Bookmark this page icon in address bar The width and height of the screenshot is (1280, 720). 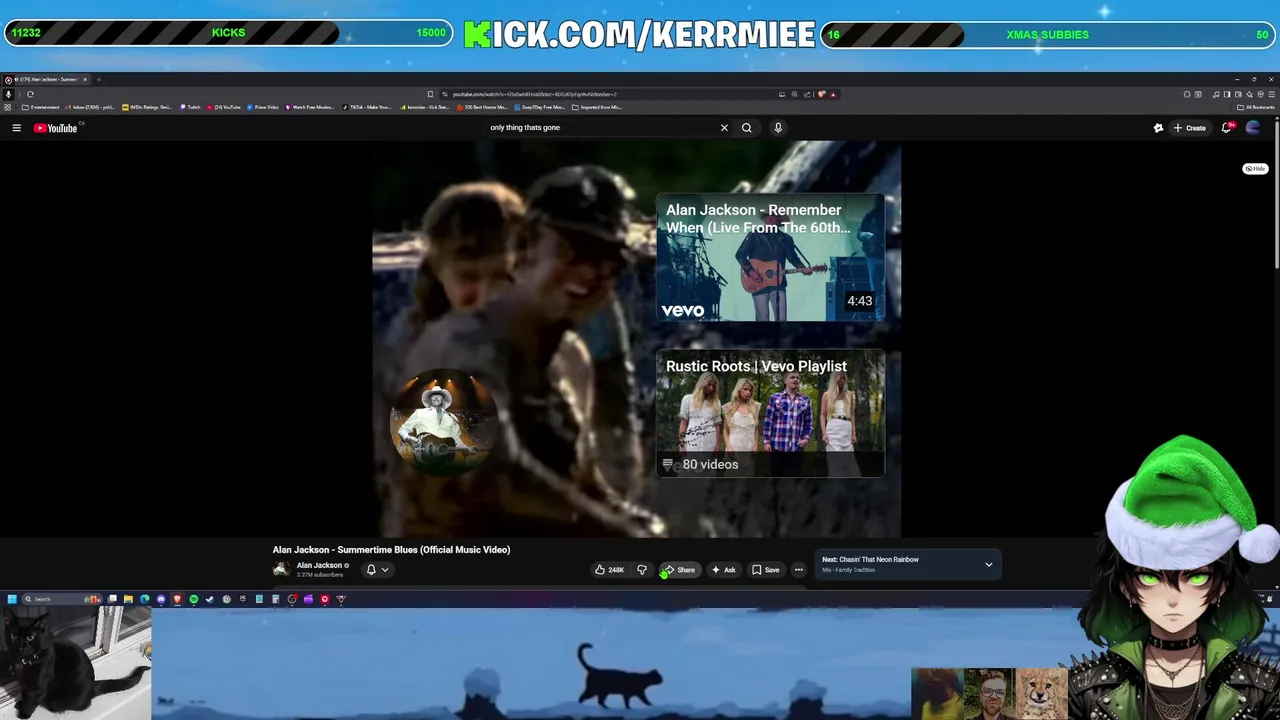[x=430, y=94]
